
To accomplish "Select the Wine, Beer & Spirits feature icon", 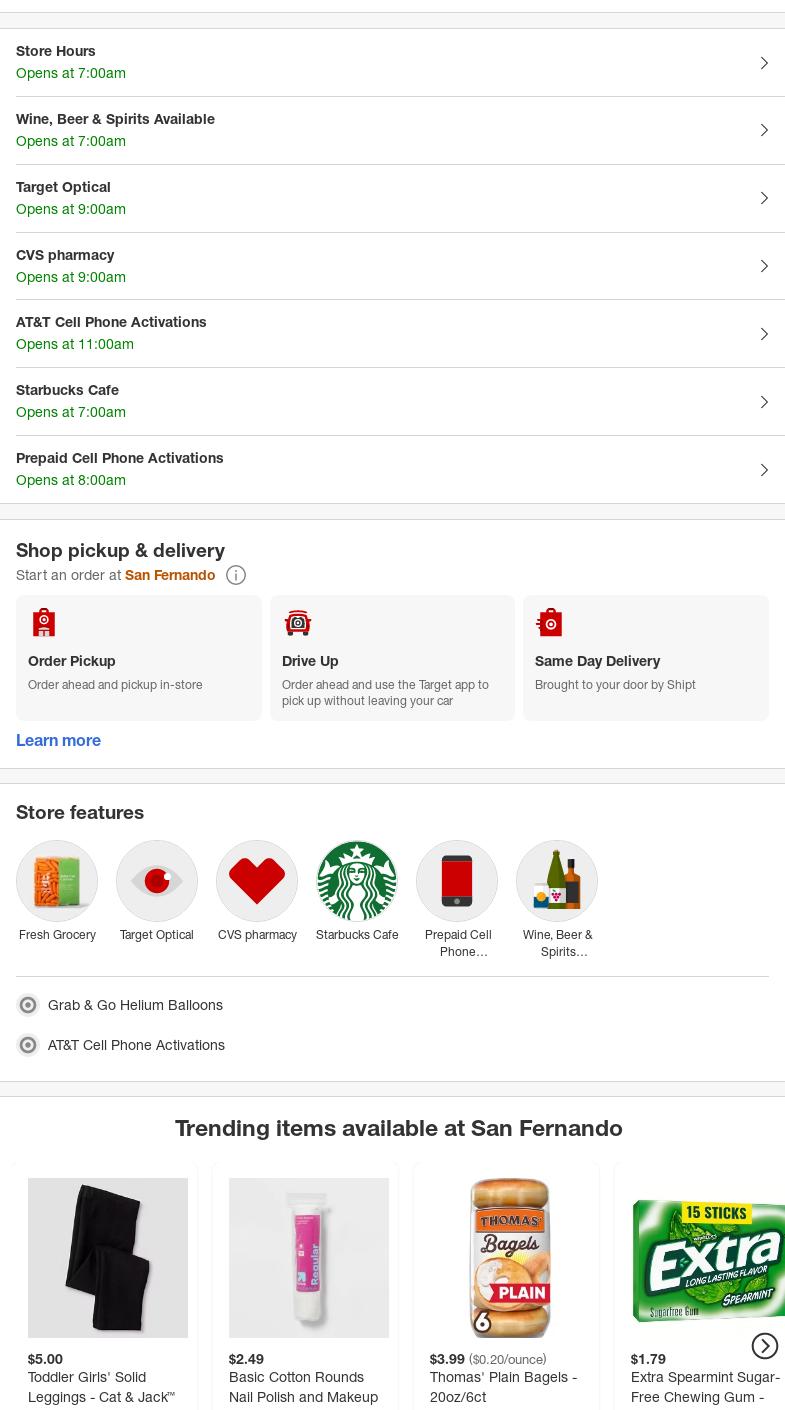I will [x=557, y=881].
